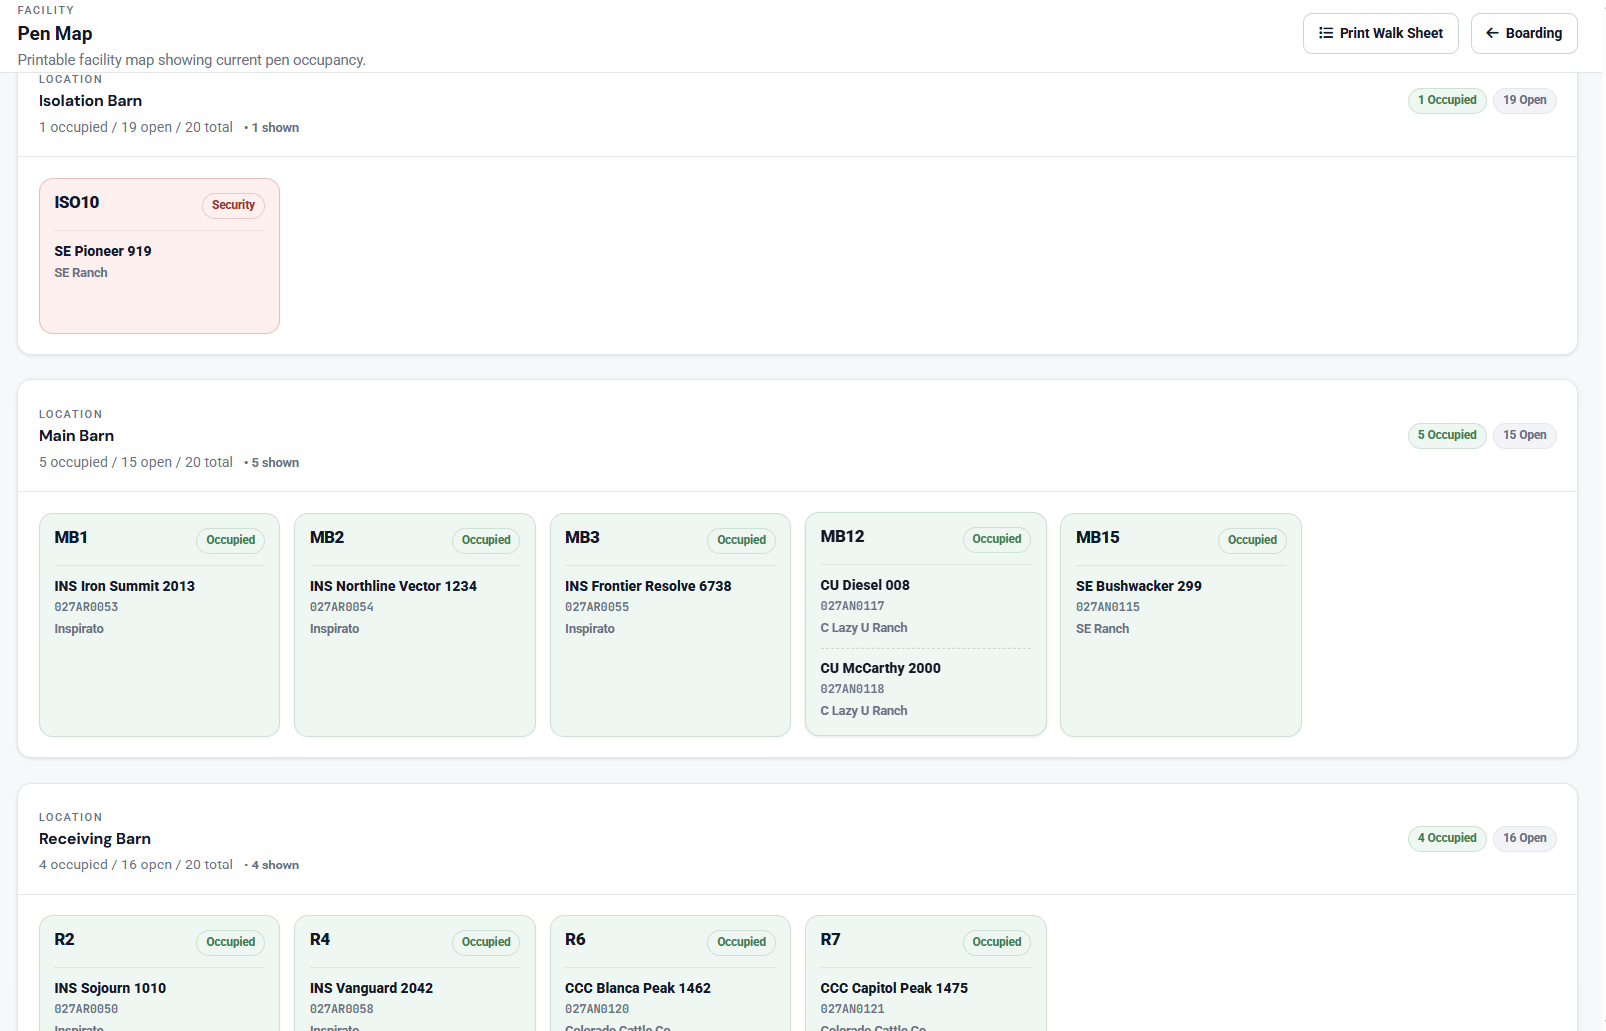Click the Occupied badge on pen R6
Screen dimensions: 1606x1031
pos(741,942)
